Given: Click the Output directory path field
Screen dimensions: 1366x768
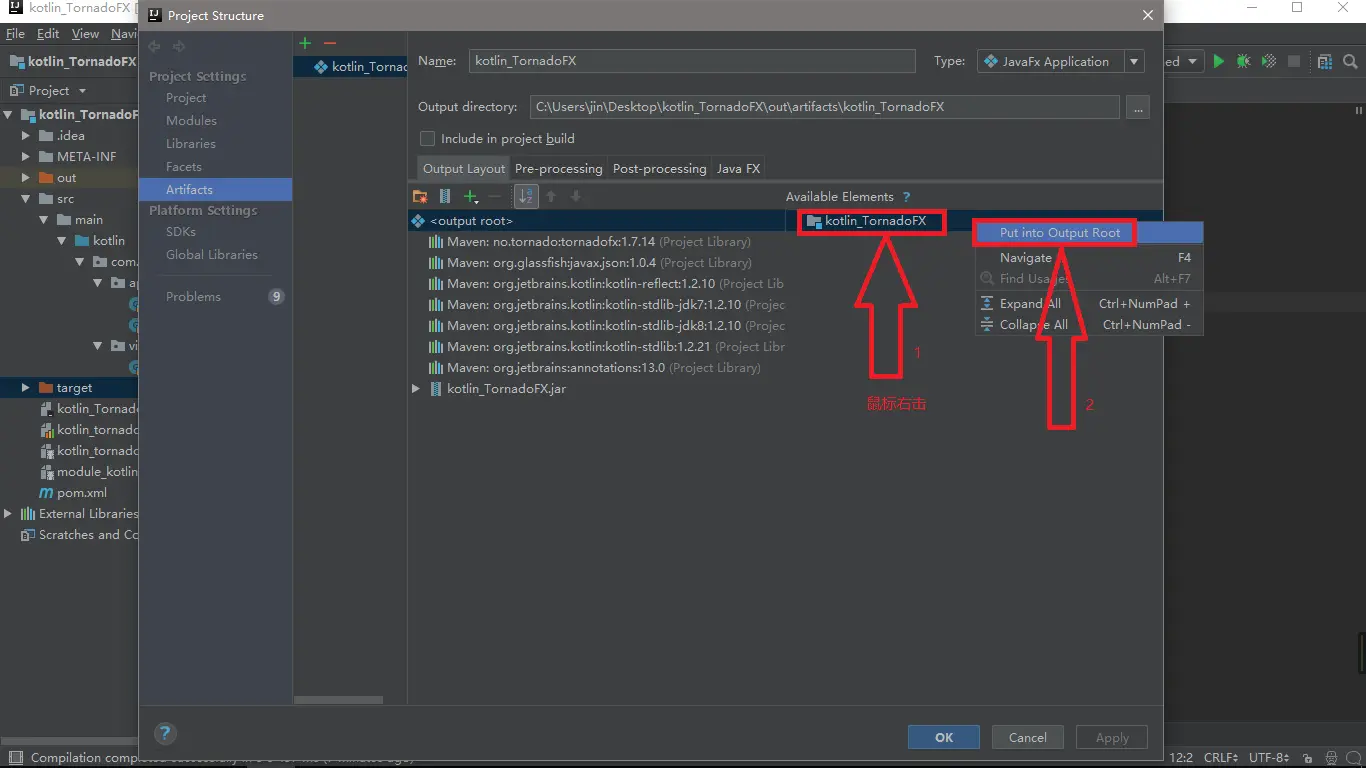Looking at the screenshot, I should coord(825,107).
